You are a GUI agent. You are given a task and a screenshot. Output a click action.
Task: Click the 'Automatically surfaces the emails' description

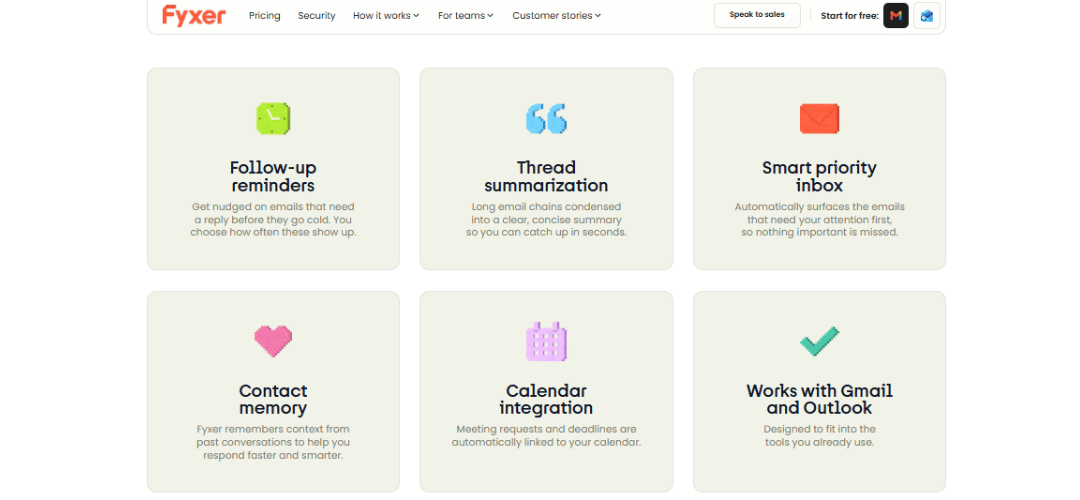819,220
